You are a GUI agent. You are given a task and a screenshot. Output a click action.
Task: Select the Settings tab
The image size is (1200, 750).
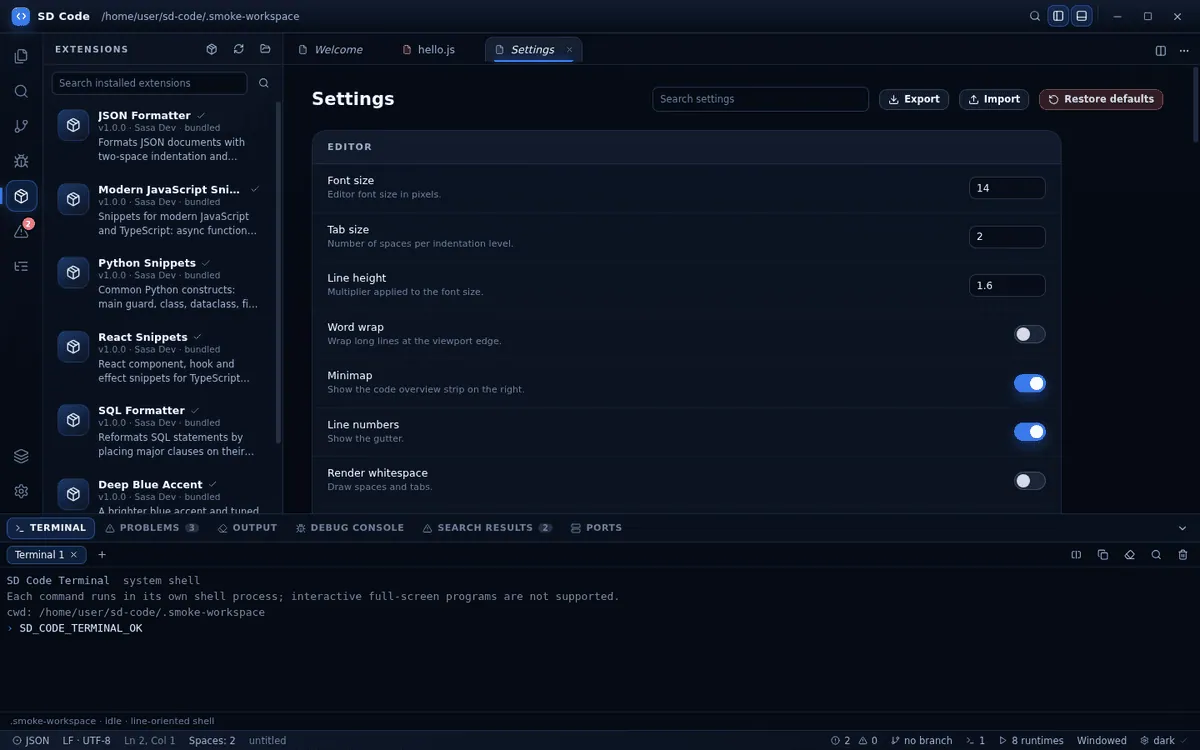click(x=533, y=50)
